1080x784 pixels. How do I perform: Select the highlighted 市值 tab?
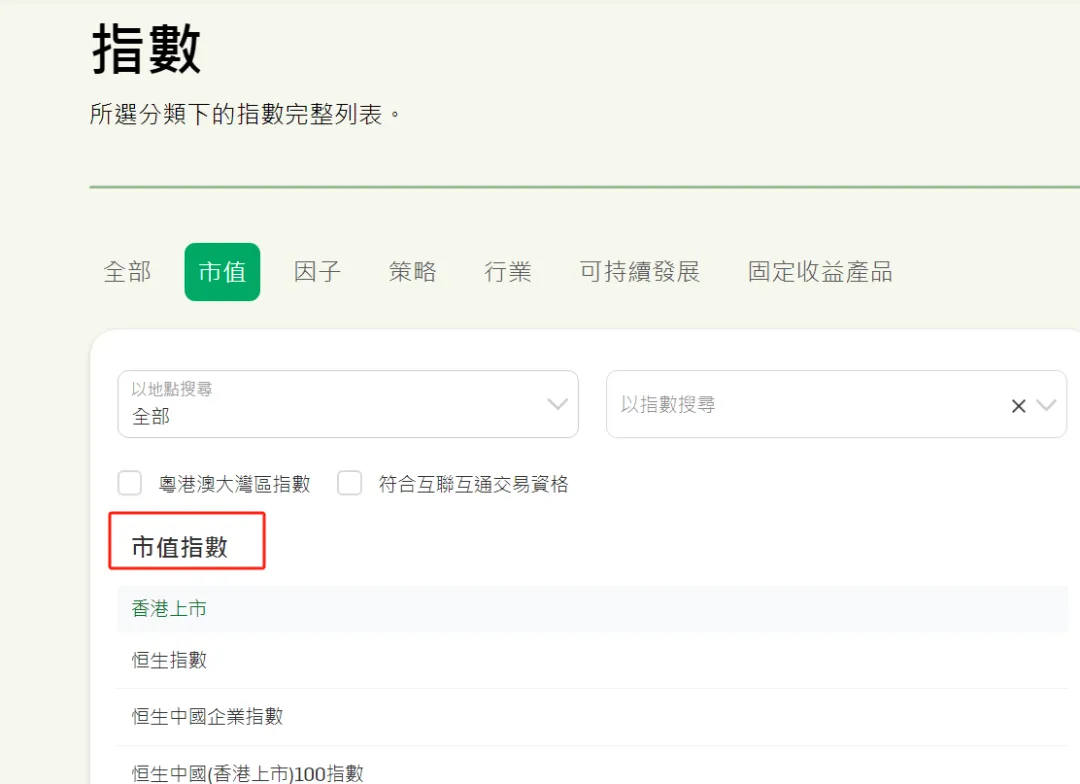point(222,272)
